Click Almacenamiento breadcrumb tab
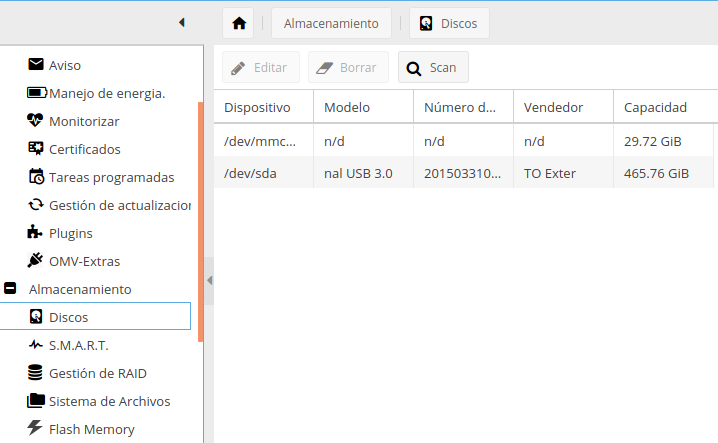The image size is (718, 443). point(331,23)
